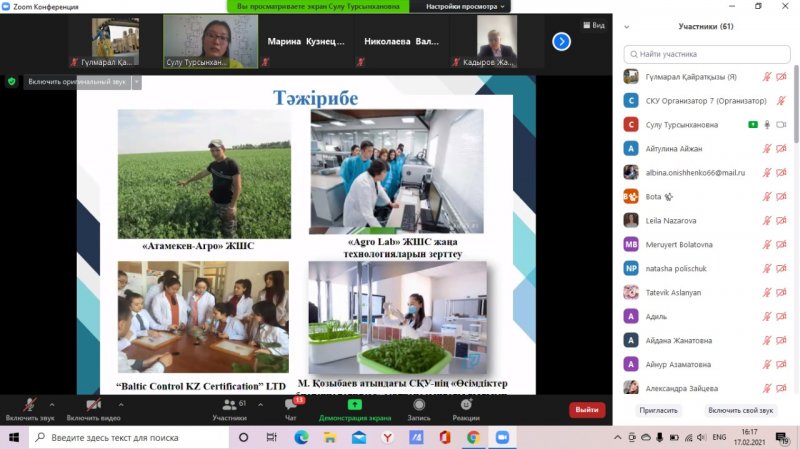Viewport: 800px width, 449px height.
Task: Click Включить свой звук button
Action: coord(740,410)
